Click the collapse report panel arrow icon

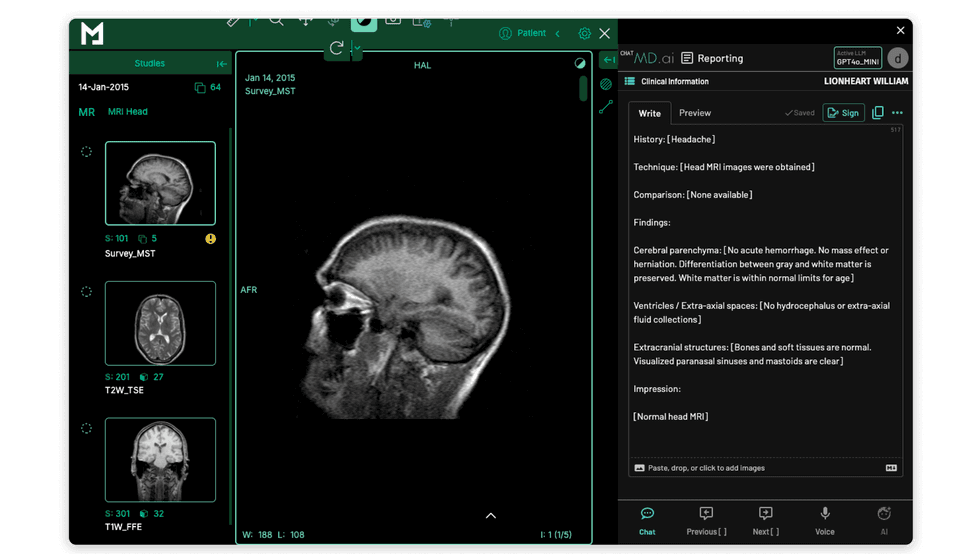coord(609,60)
